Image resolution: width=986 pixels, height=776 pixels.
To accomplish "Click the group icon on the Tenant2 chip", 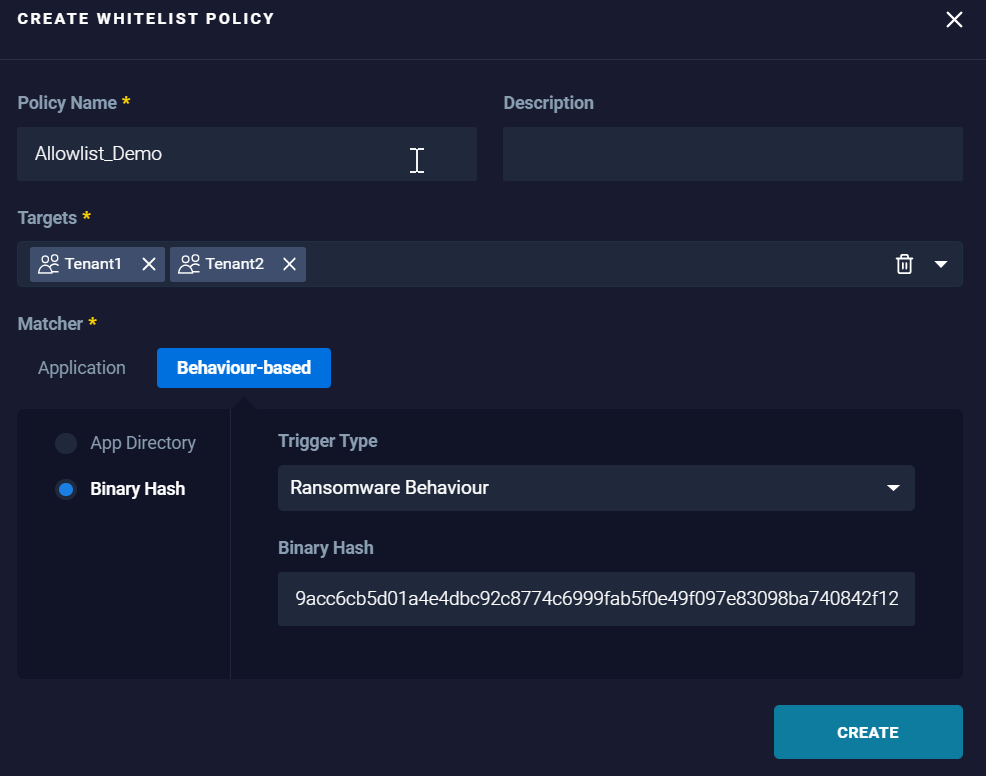I will [188, 264].
